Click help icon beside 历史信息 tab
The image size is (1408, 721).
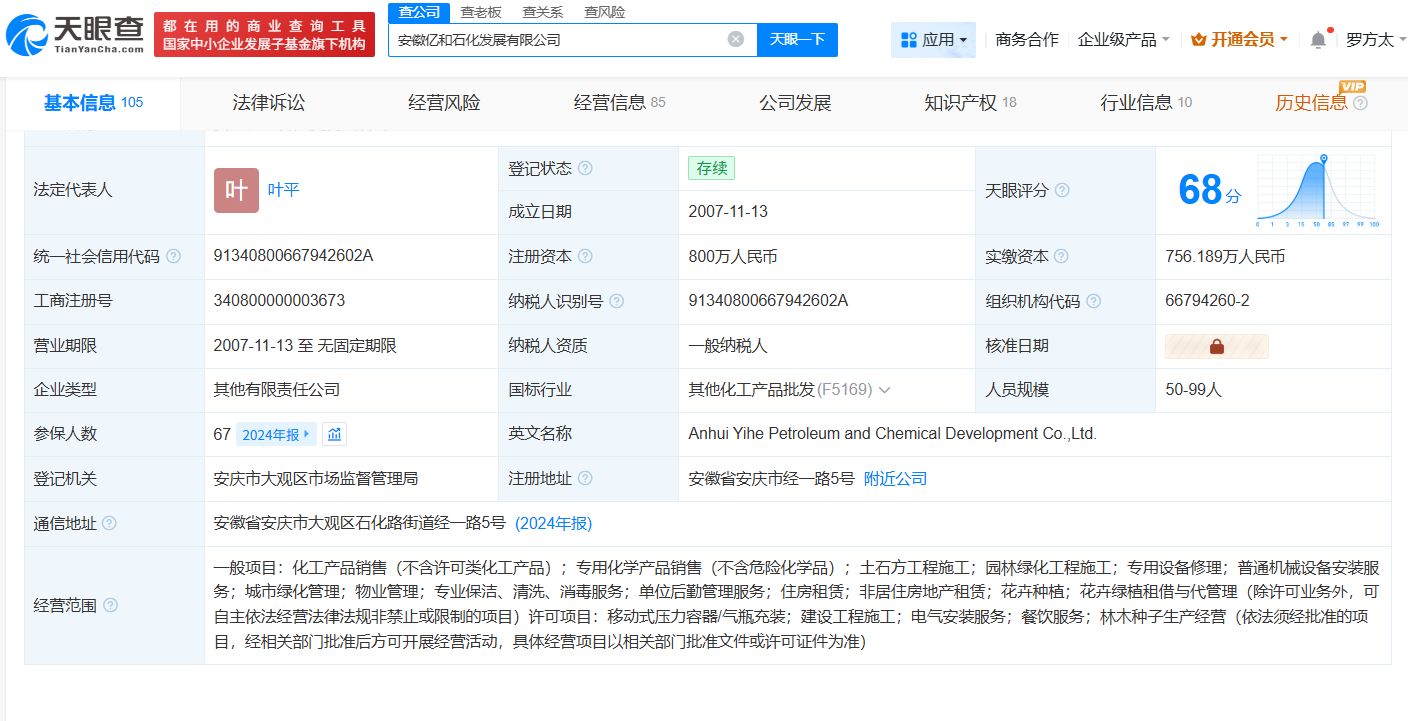pyautogui.click(x=1360, y=103)
